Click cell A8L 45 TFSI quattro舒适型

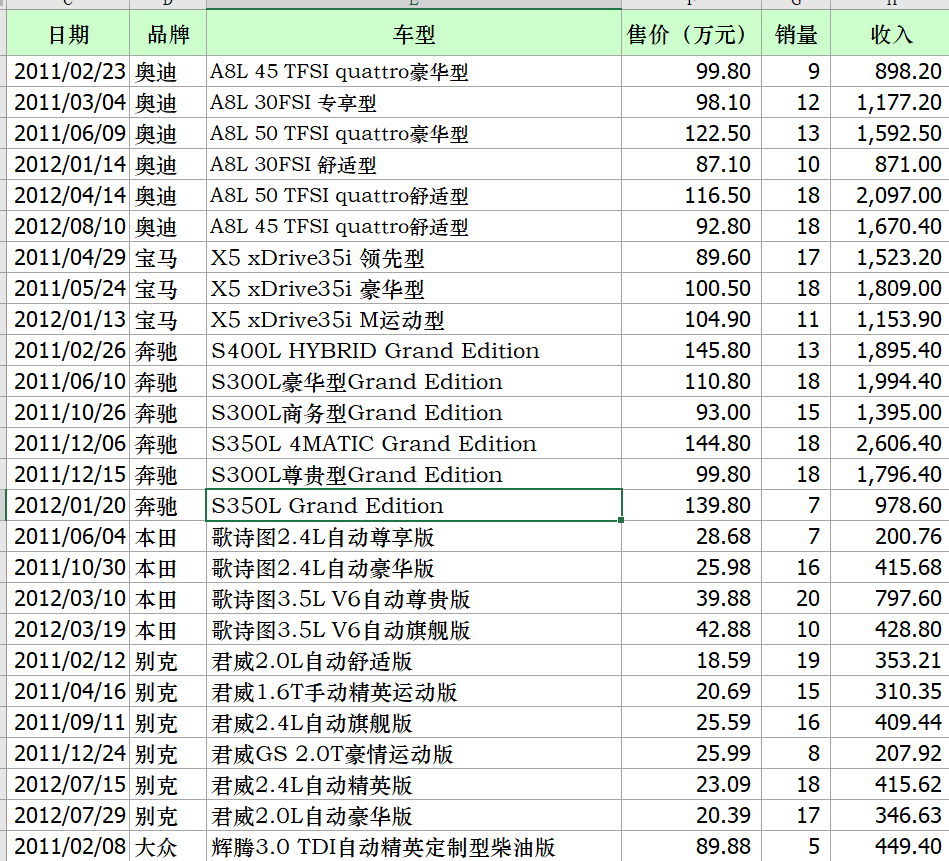tap(413, 226)
